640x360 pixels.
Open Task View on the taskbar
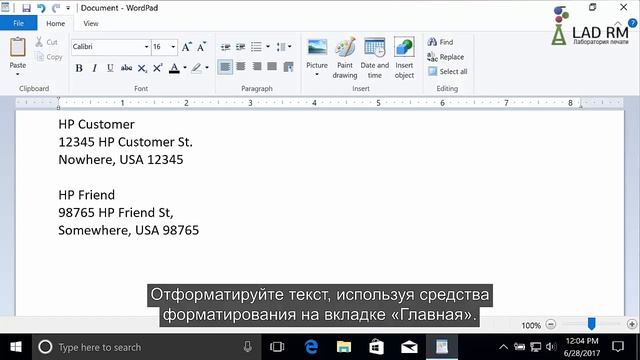277,347
